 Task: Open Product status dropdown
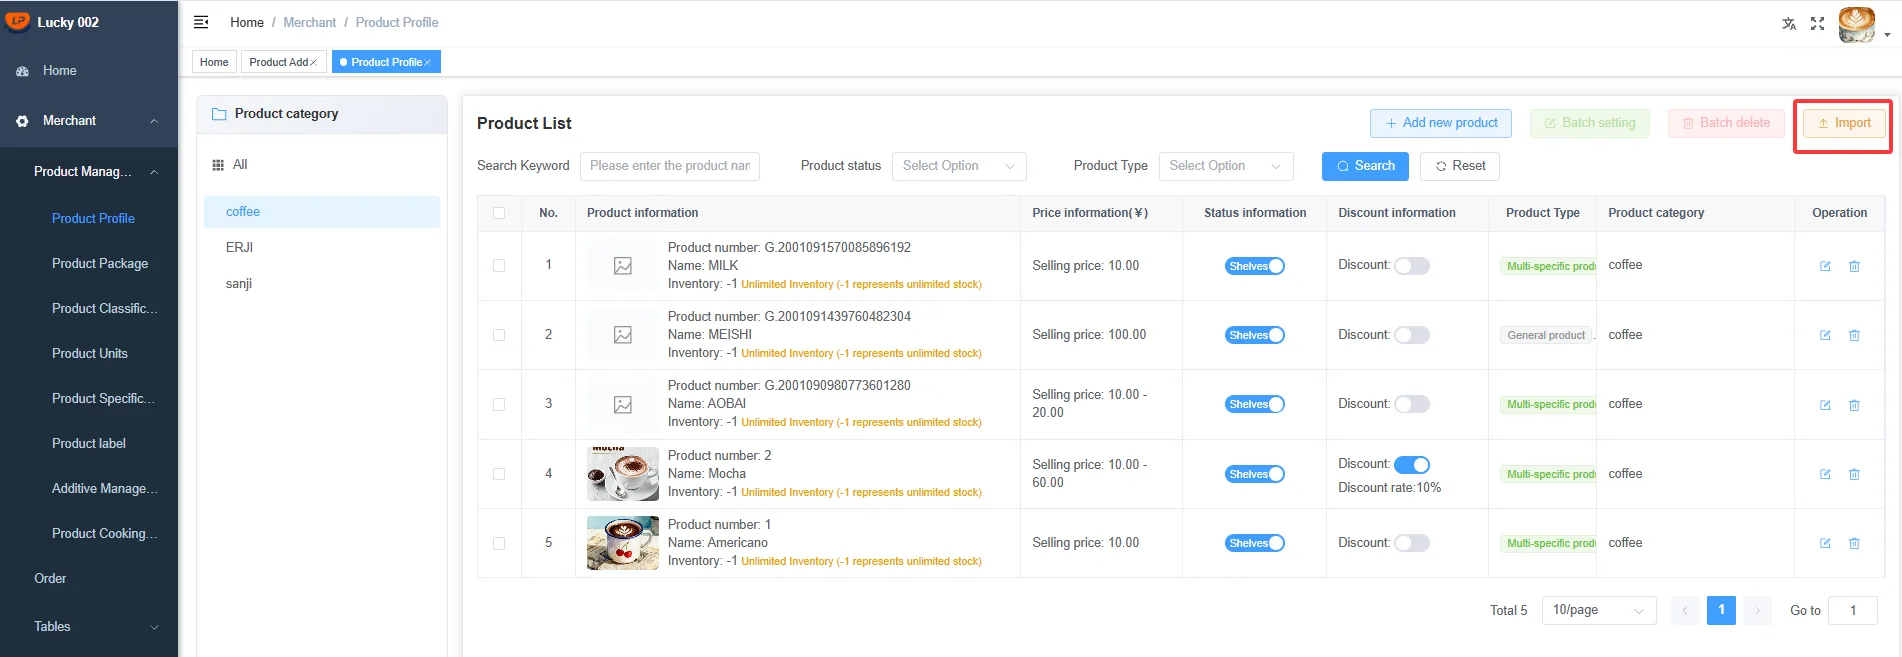tap(959, 166)
